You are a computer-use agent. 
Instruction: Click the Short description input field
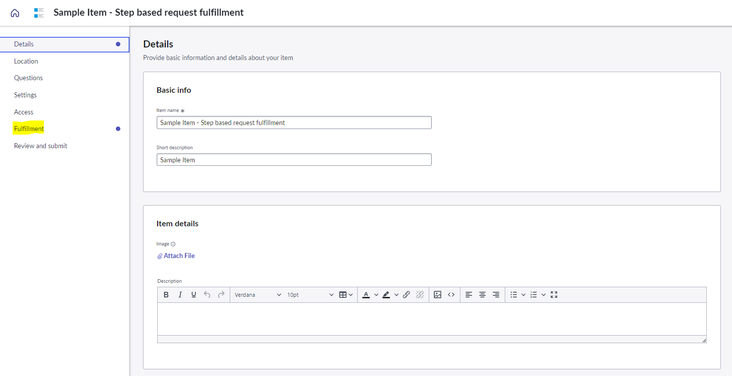pos(294,160)
